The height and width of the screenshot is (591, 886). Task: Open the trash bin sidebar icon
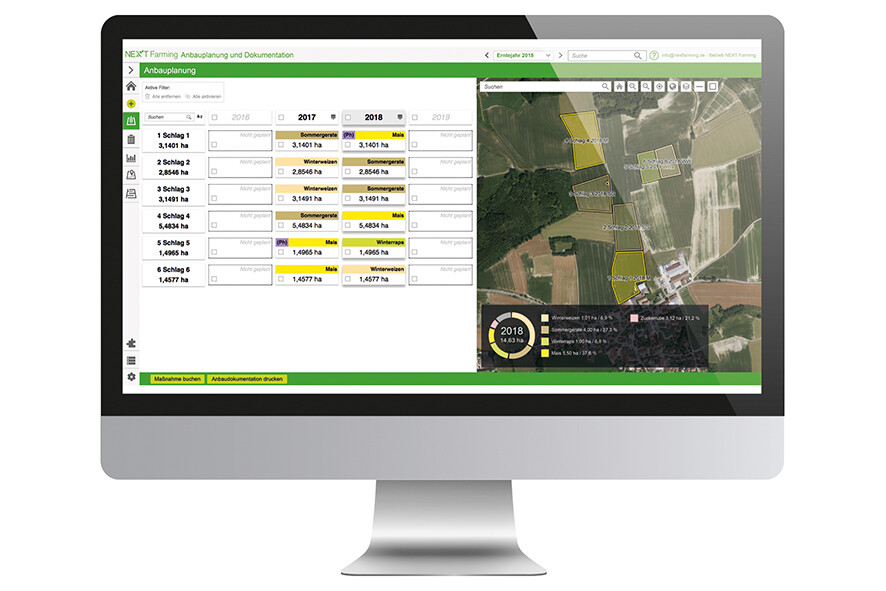point(131,140)
